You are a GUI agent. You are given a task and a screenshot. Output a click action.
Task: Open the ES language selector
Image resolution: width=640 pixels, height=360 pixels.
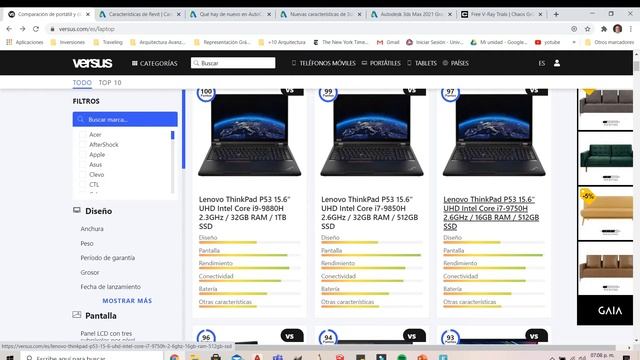542,63
